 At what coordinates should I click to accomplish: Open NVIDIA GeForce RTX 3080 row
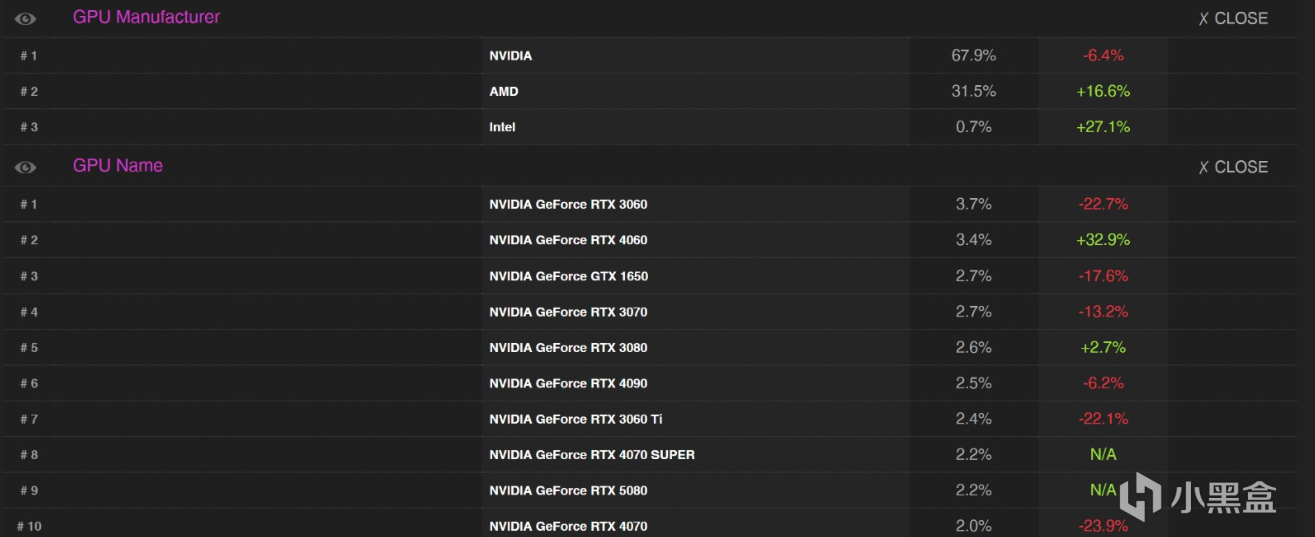[568, 348]
